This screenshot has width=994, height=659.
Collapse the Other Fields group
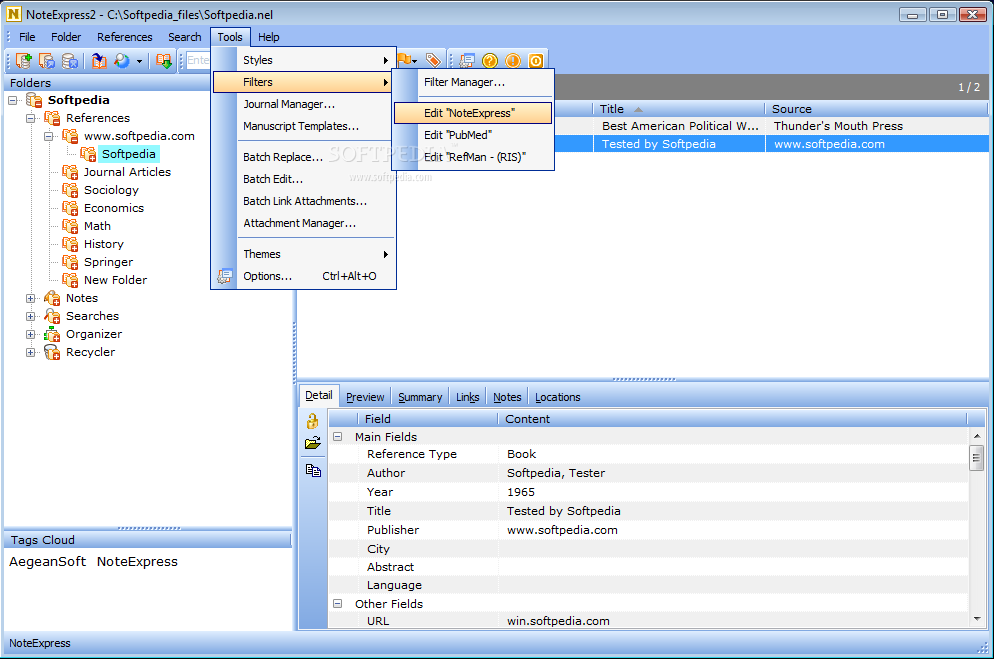pyautogui.click(x=338, y=604)
